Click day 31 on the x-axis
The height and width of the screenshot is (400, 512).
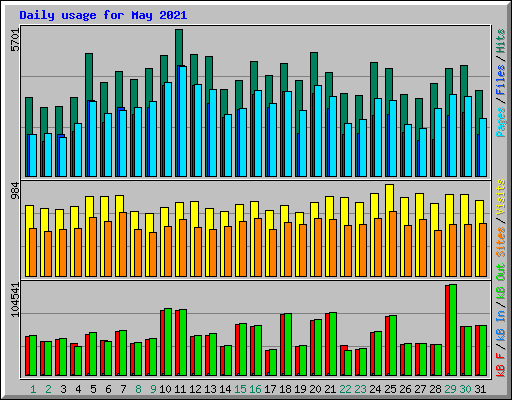tap(480, 389)
